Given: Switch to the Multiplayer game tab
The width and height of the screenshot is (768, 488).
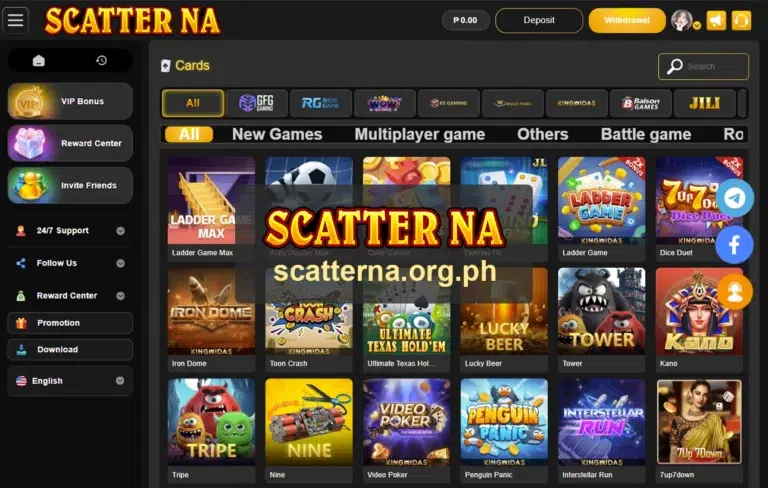Looking at the screenshot, I should point(420,134).
